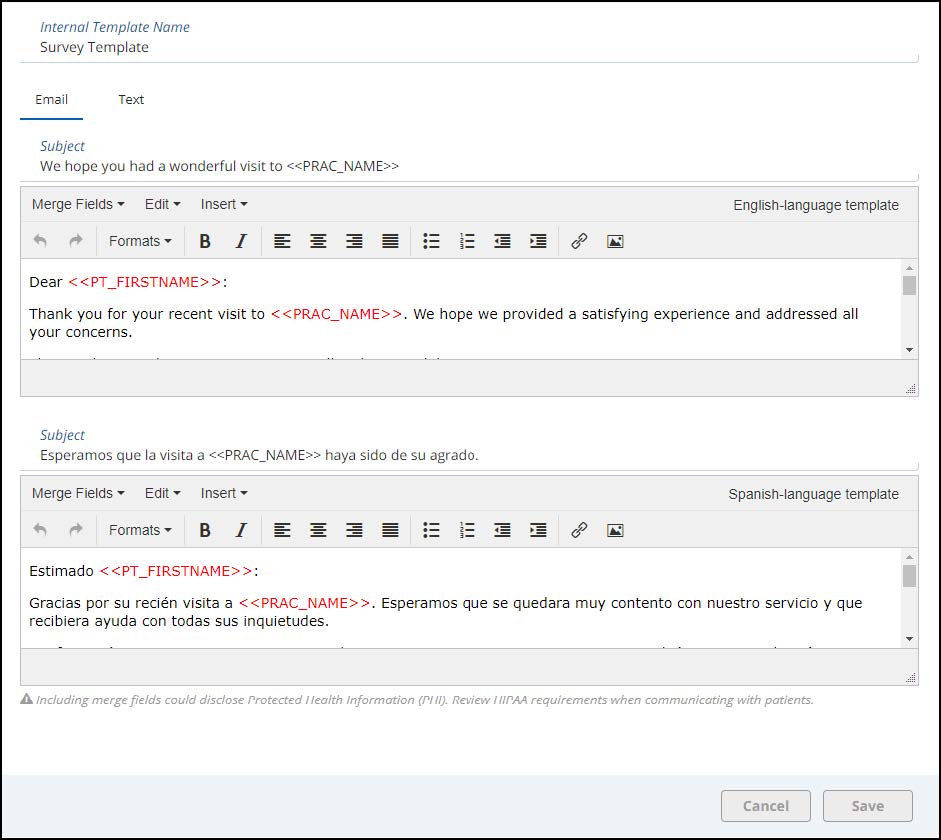Insert an image in the English template editor
The width and height of the screenshot is (941, 840).
pos(615,241)
